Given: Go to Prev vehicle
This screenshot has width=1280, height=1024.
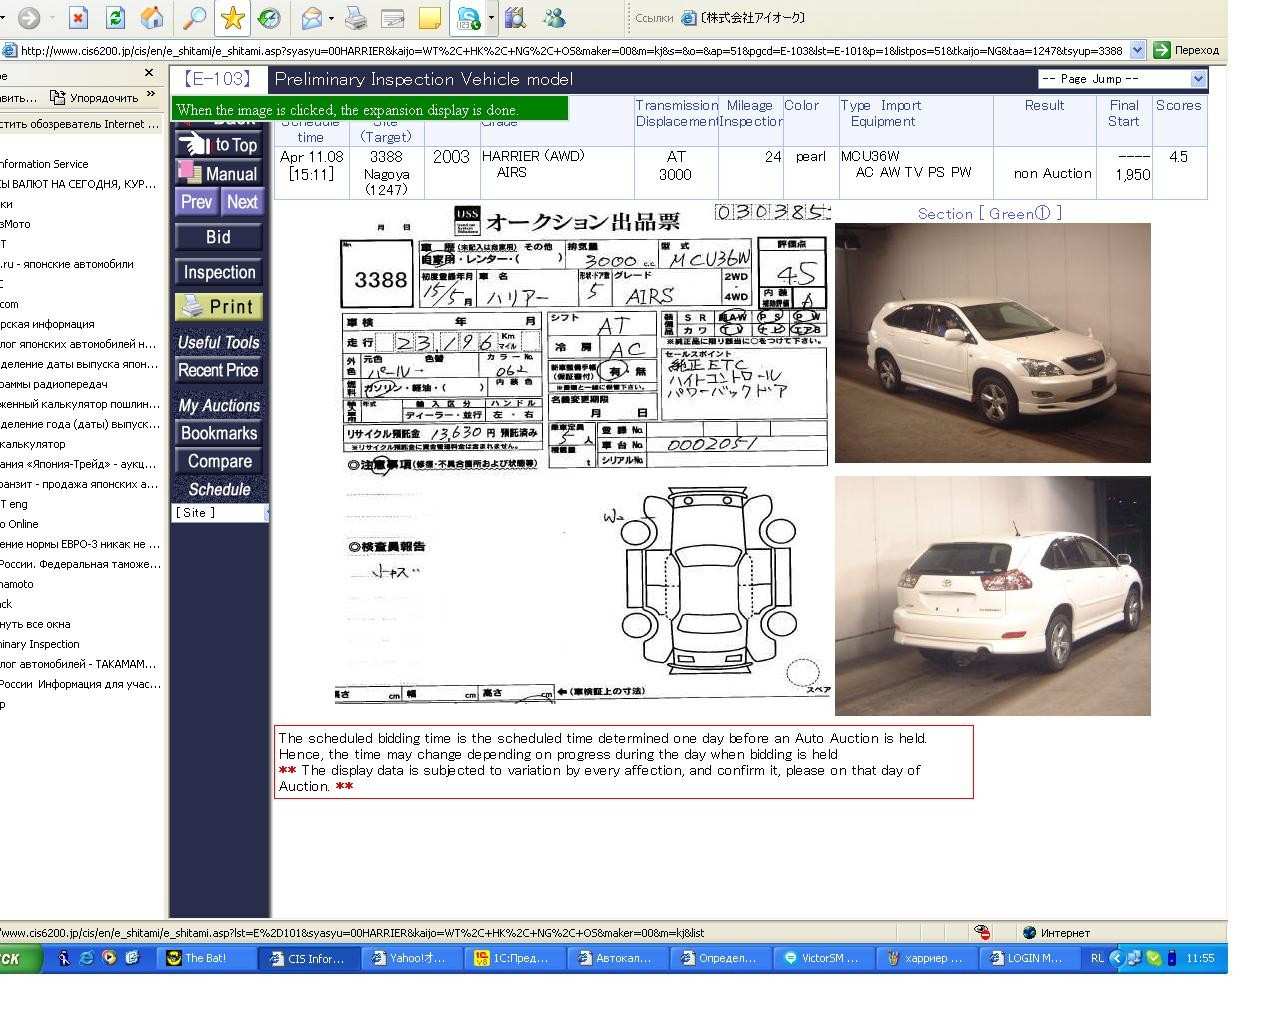Looking at the screenshot, I should tap(196, 202).
